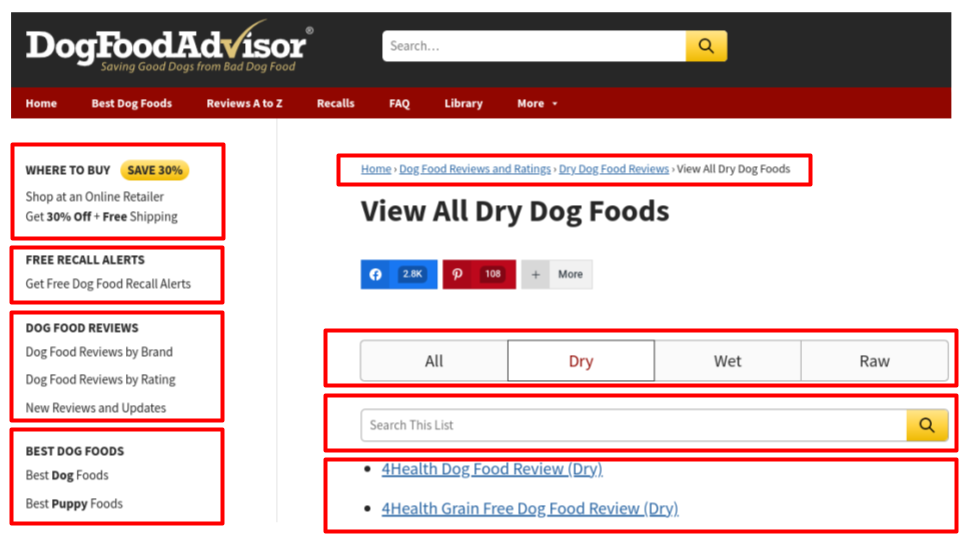
Task: Click the Search This List magnifier button
Action: (x=927, y=425)
